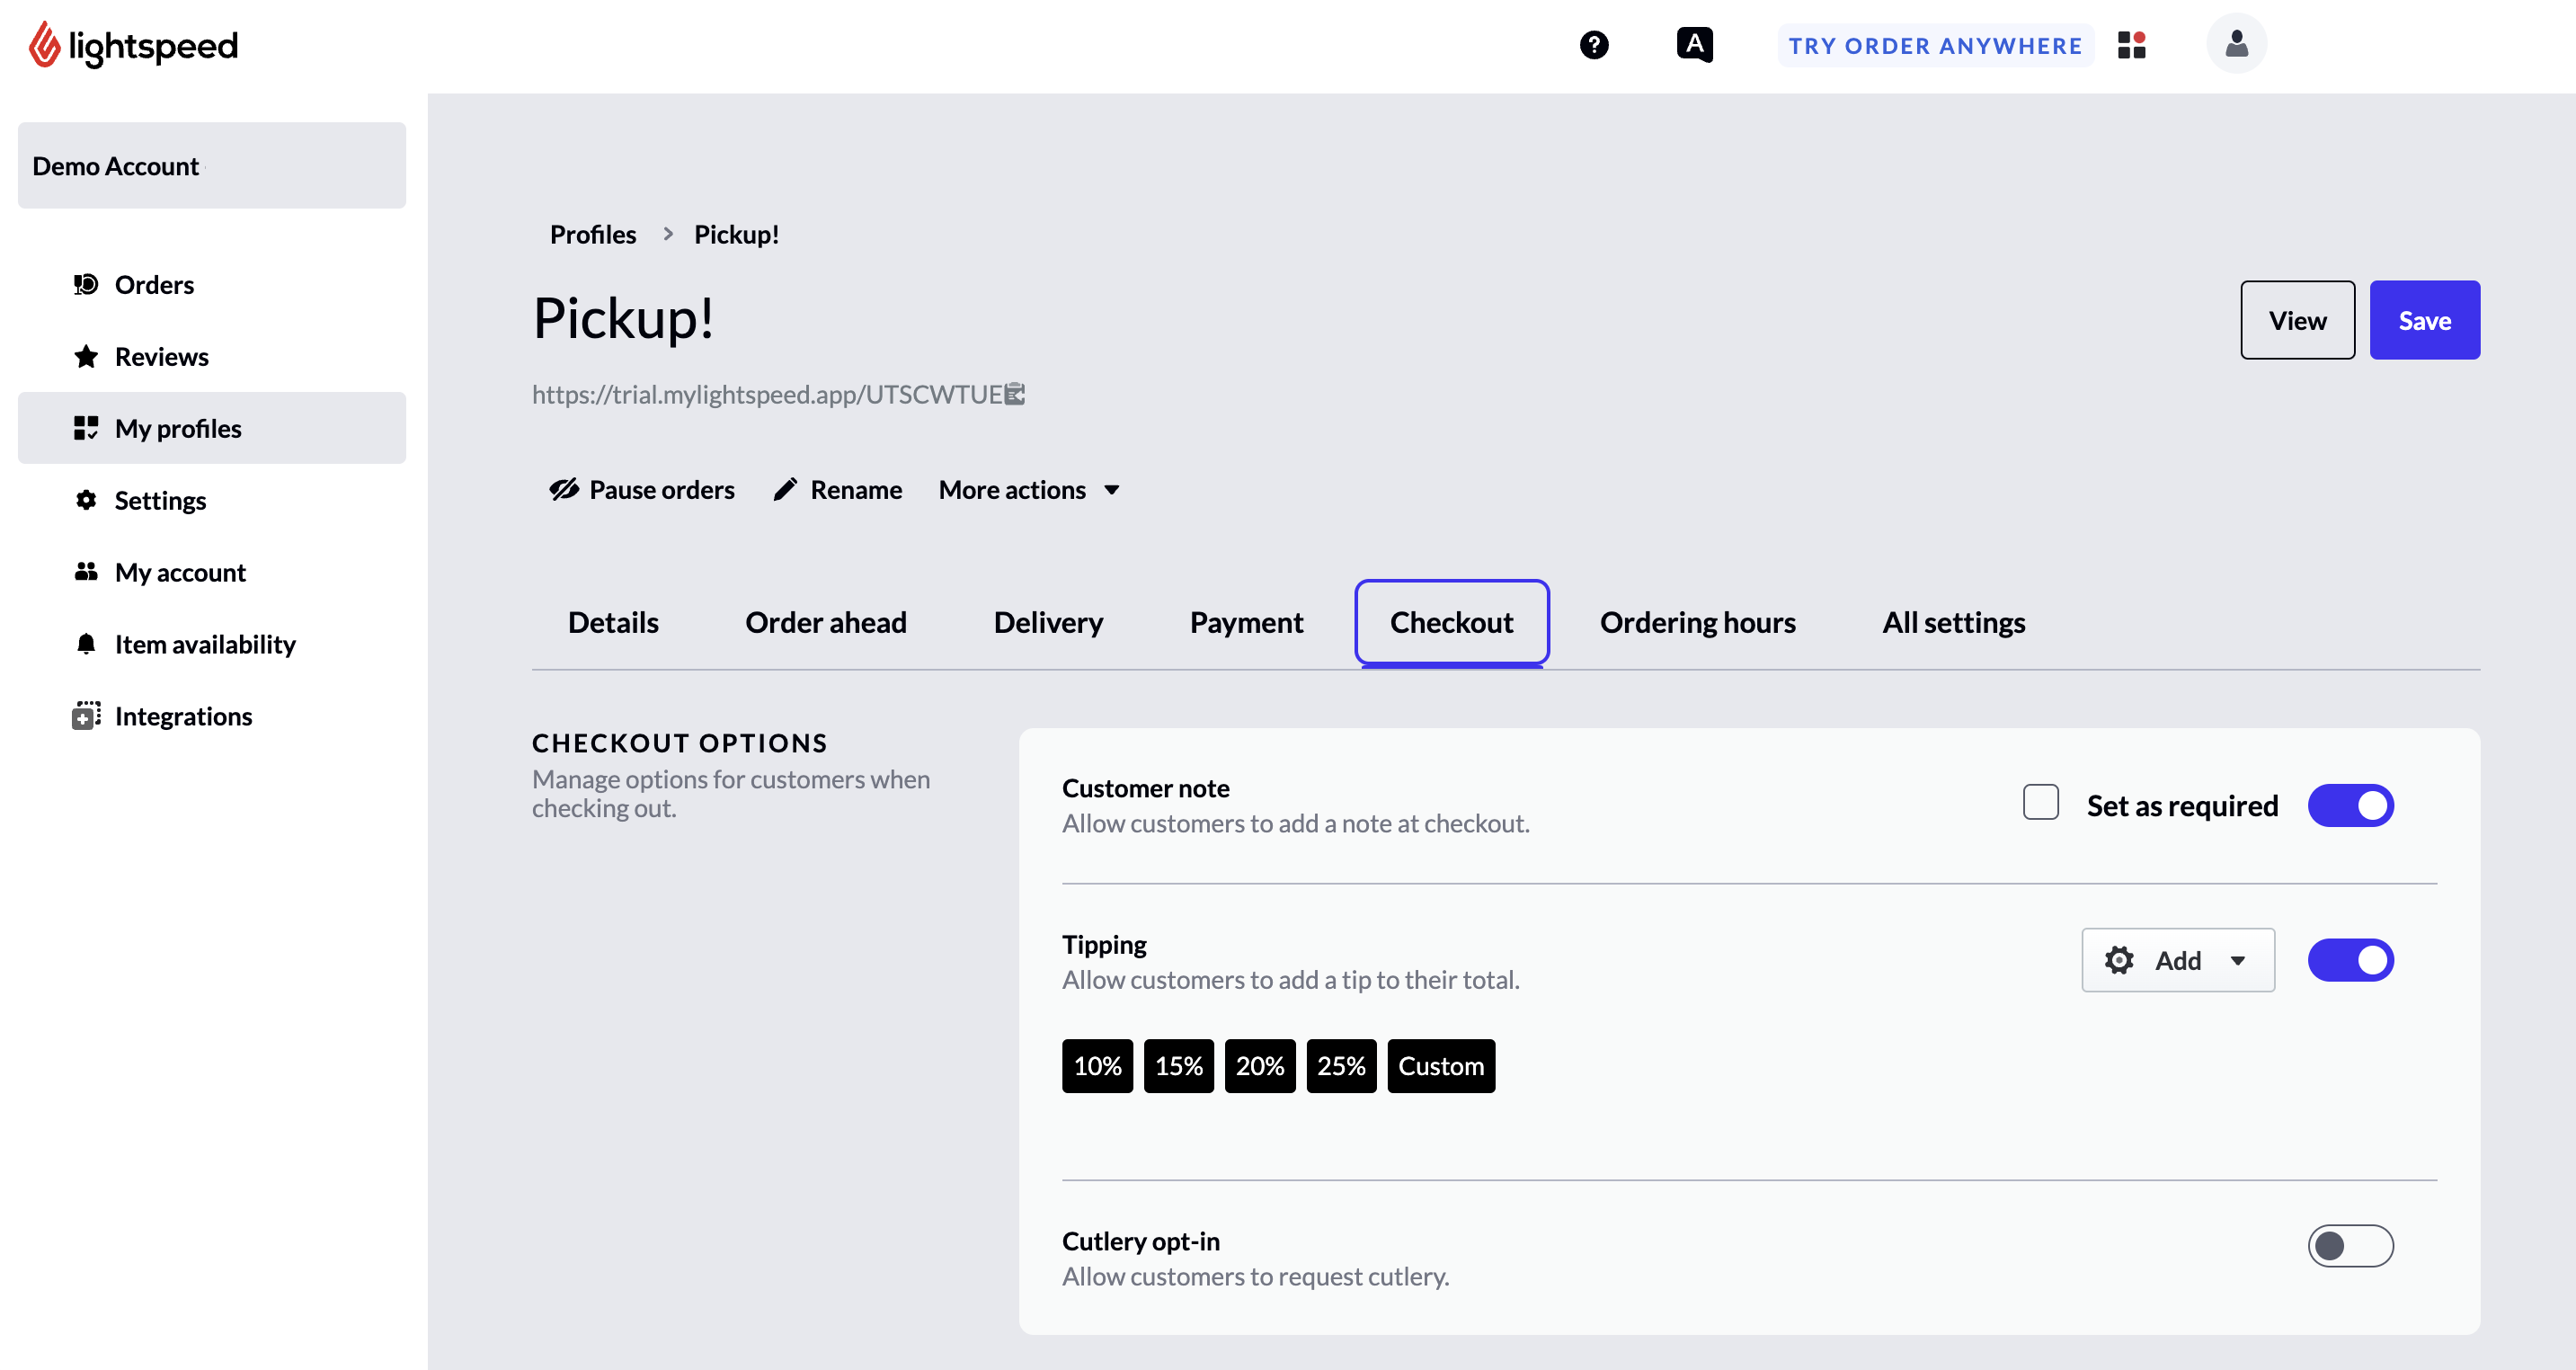Go to Profiles breadcrumb link

click(593, 234)
